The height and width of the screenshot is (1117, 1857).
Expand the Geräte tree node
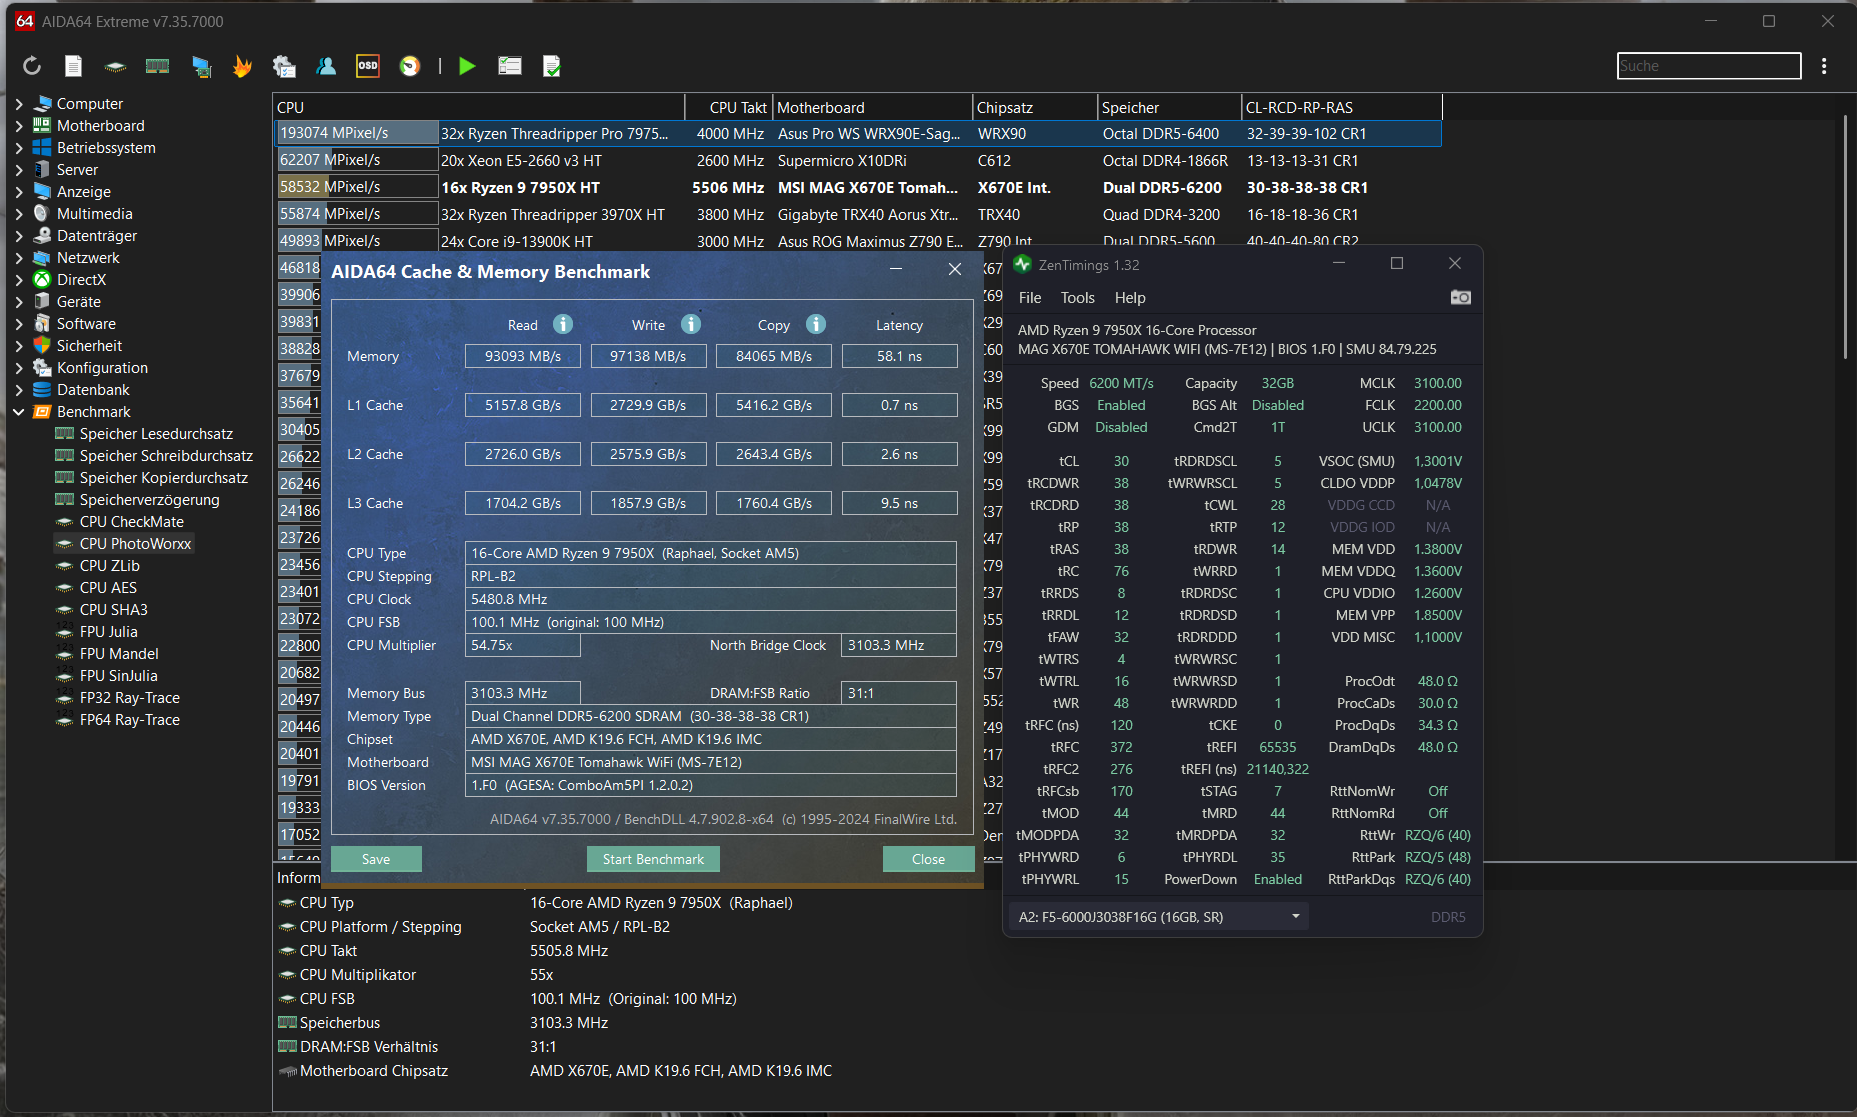[x=18, y=302]
